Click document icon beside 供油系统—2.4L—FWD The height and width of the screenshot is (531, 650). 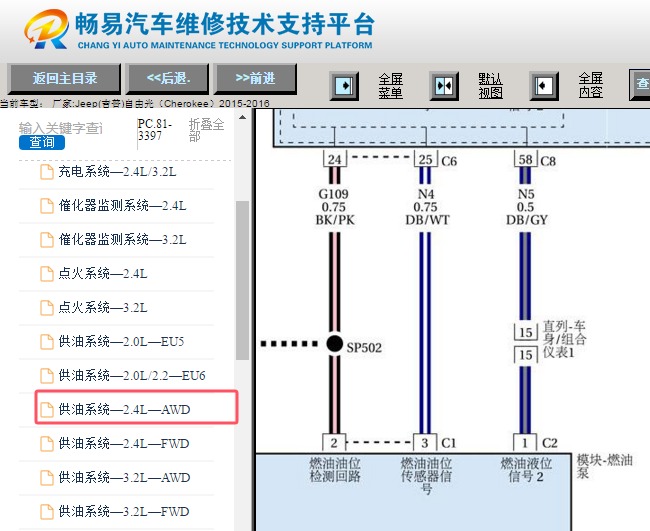click(x=47, y=444)
